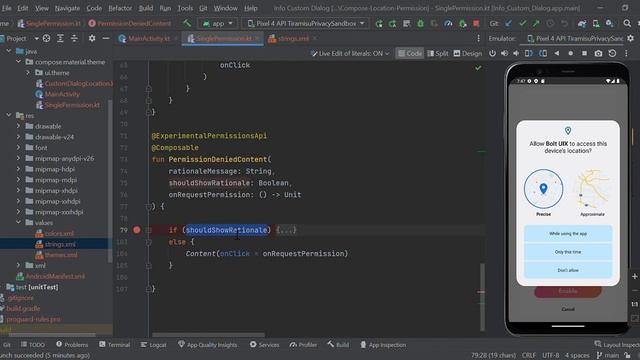Expand the drawable folder
640x360 pixels.
coord(18,126)
